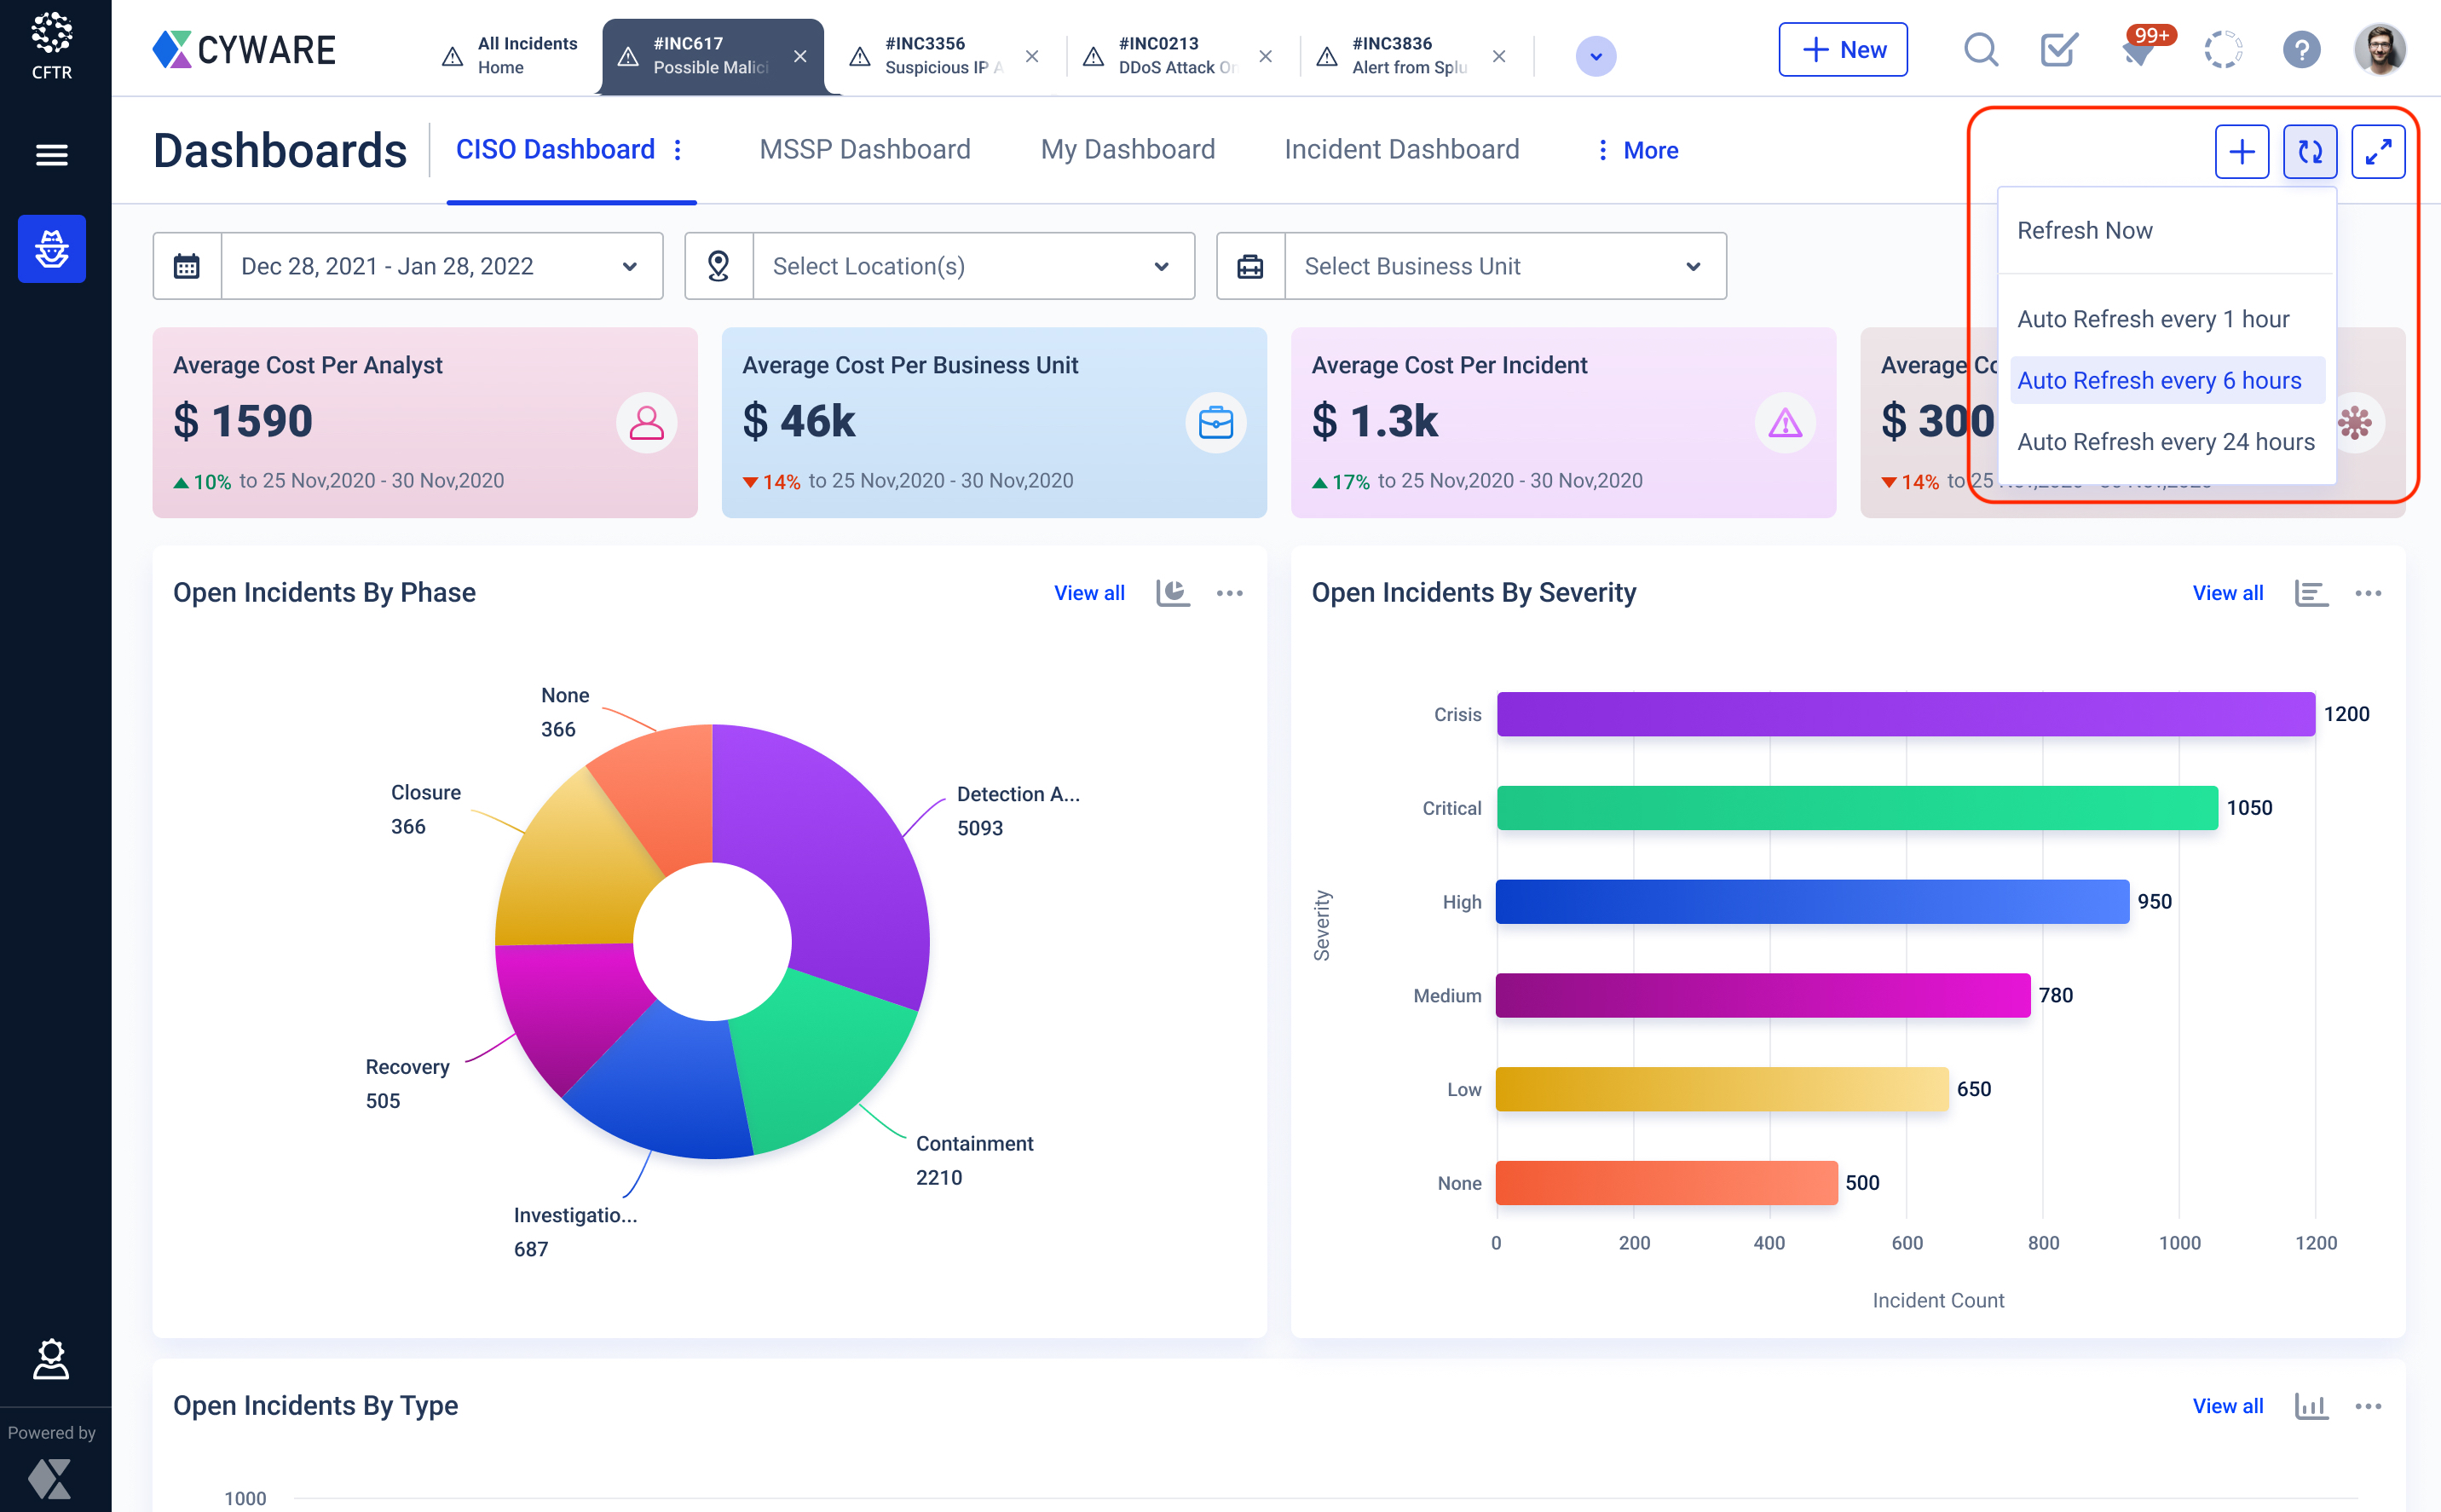Image resolution: width=2441 pixels, height=1512 pixels.
Task: Click the search magnifier icon
Action: pyautogui.click(x=1980, y=50)
